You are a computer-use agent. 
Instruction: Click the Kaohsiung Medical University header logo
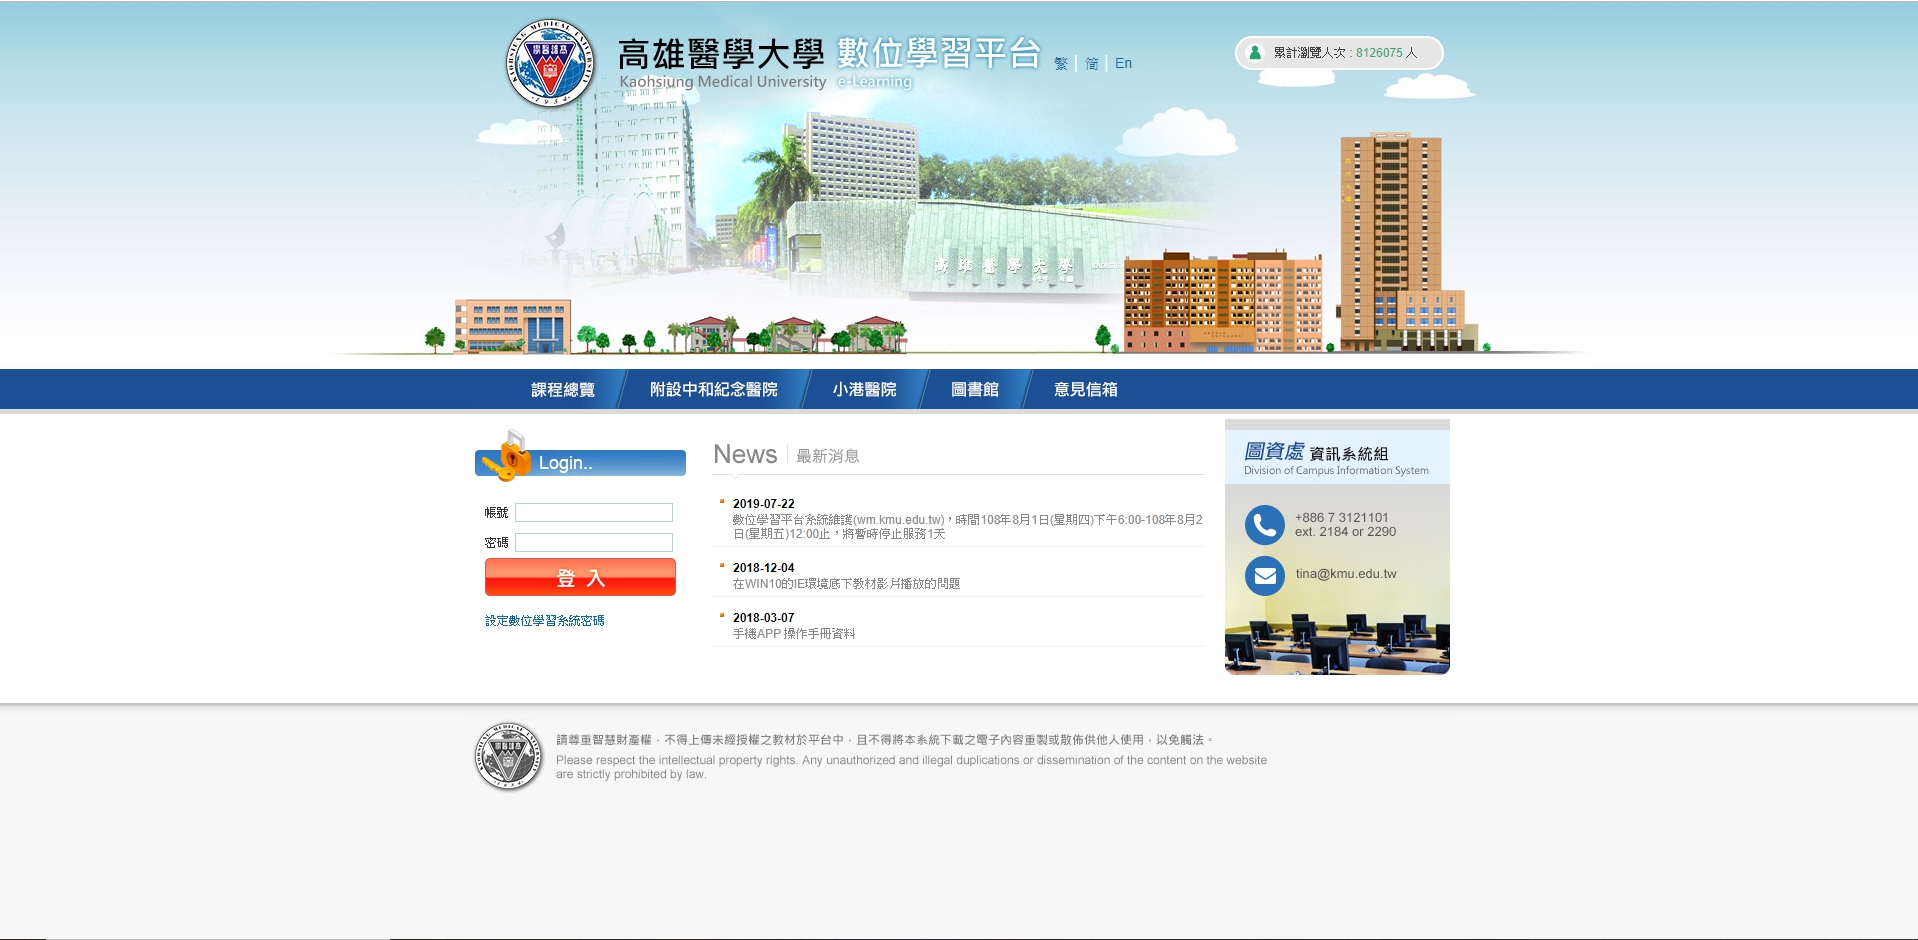pos(550,63)
